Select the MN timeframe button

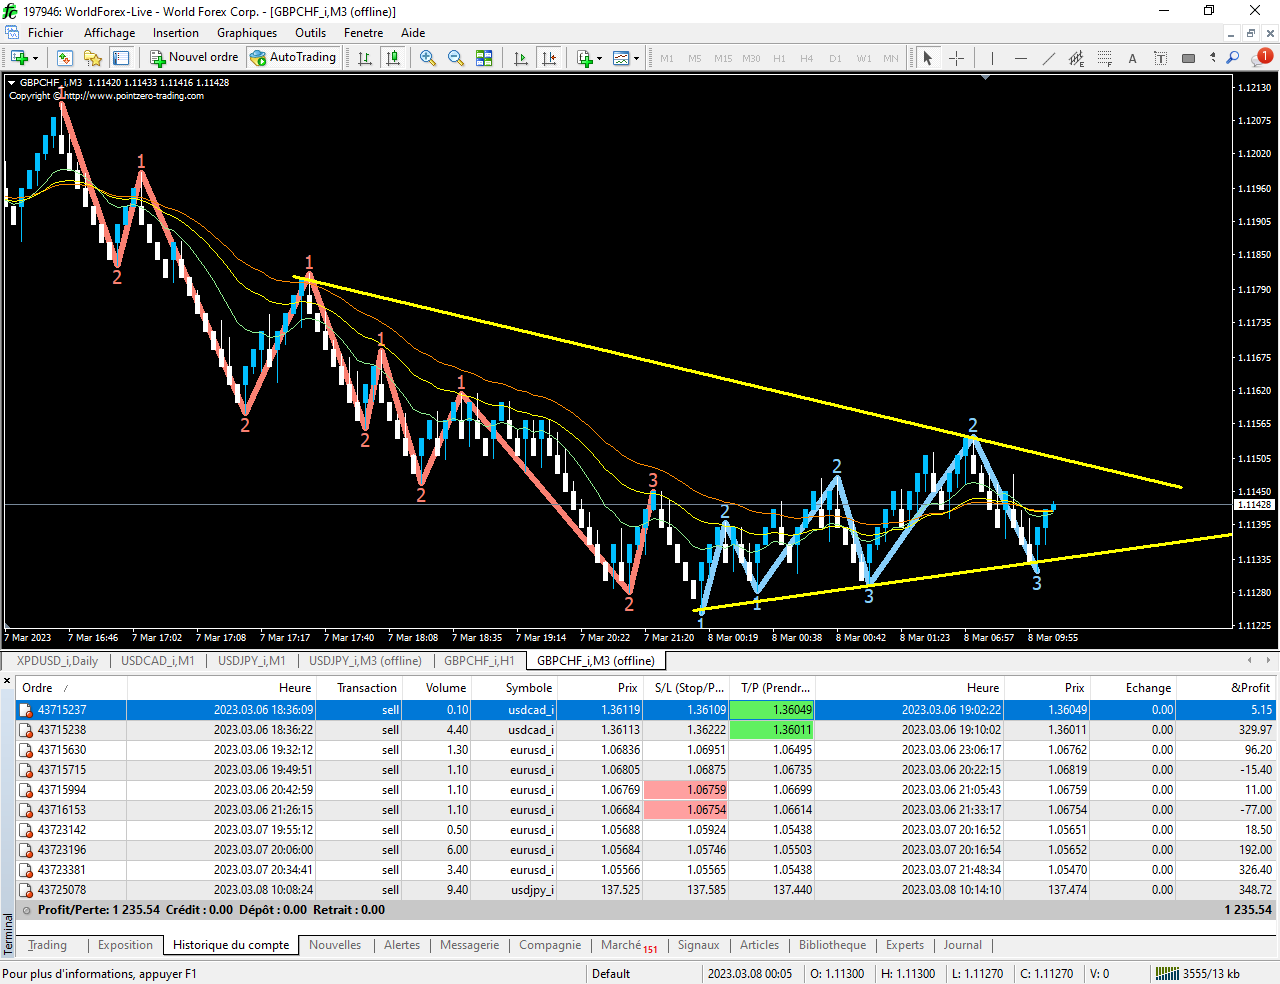(891, 58)
